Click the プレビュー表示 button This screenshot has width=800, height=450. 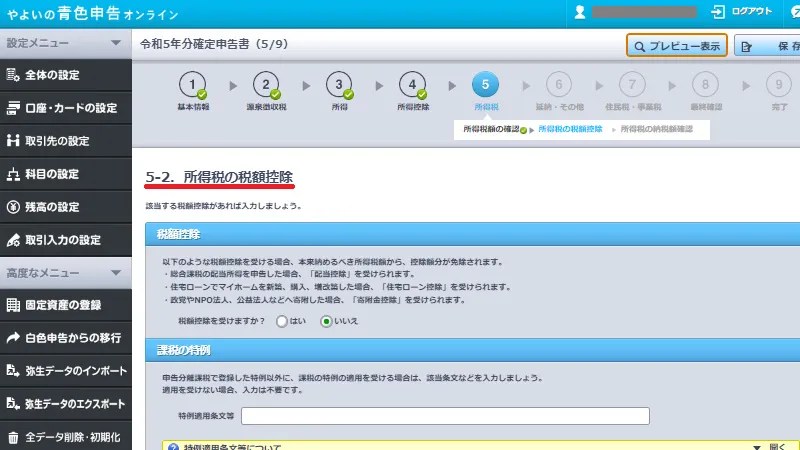pyautogui.click(x=677, y=45)
